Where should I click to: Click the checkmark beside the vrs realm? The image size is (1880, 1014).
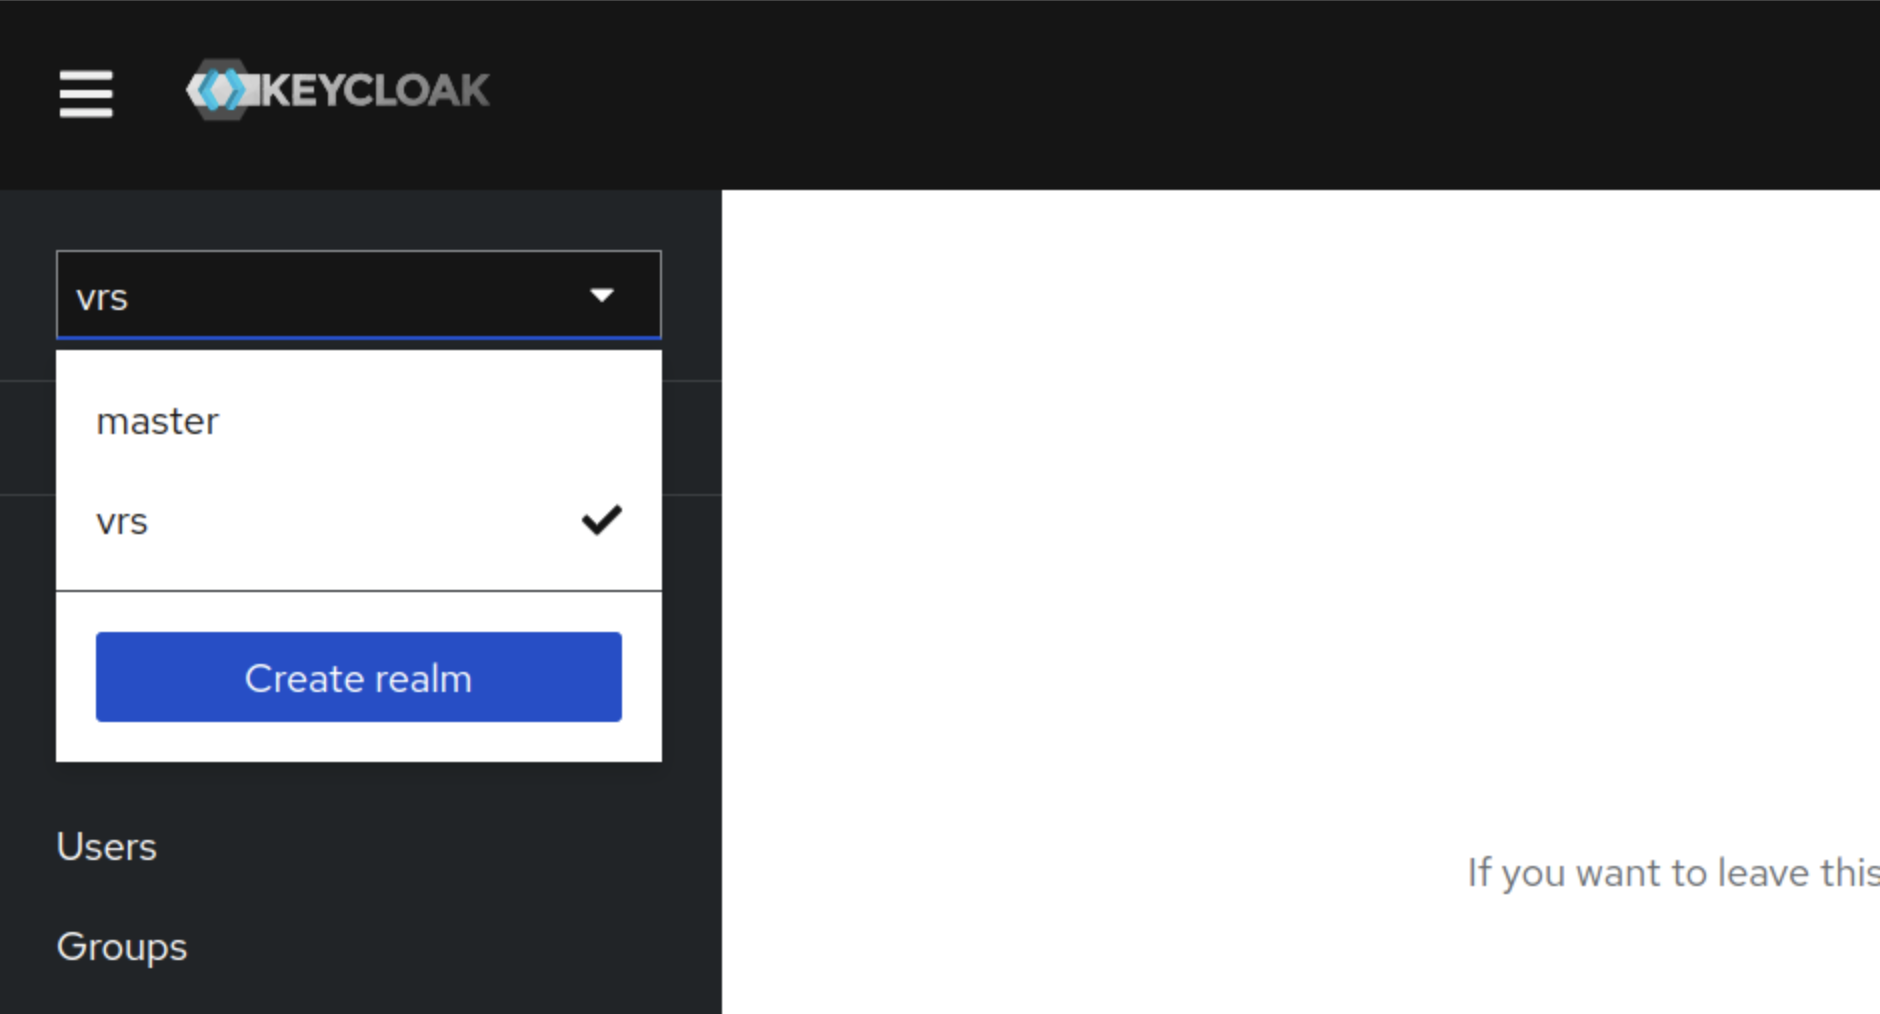click(x=601, y=520)
